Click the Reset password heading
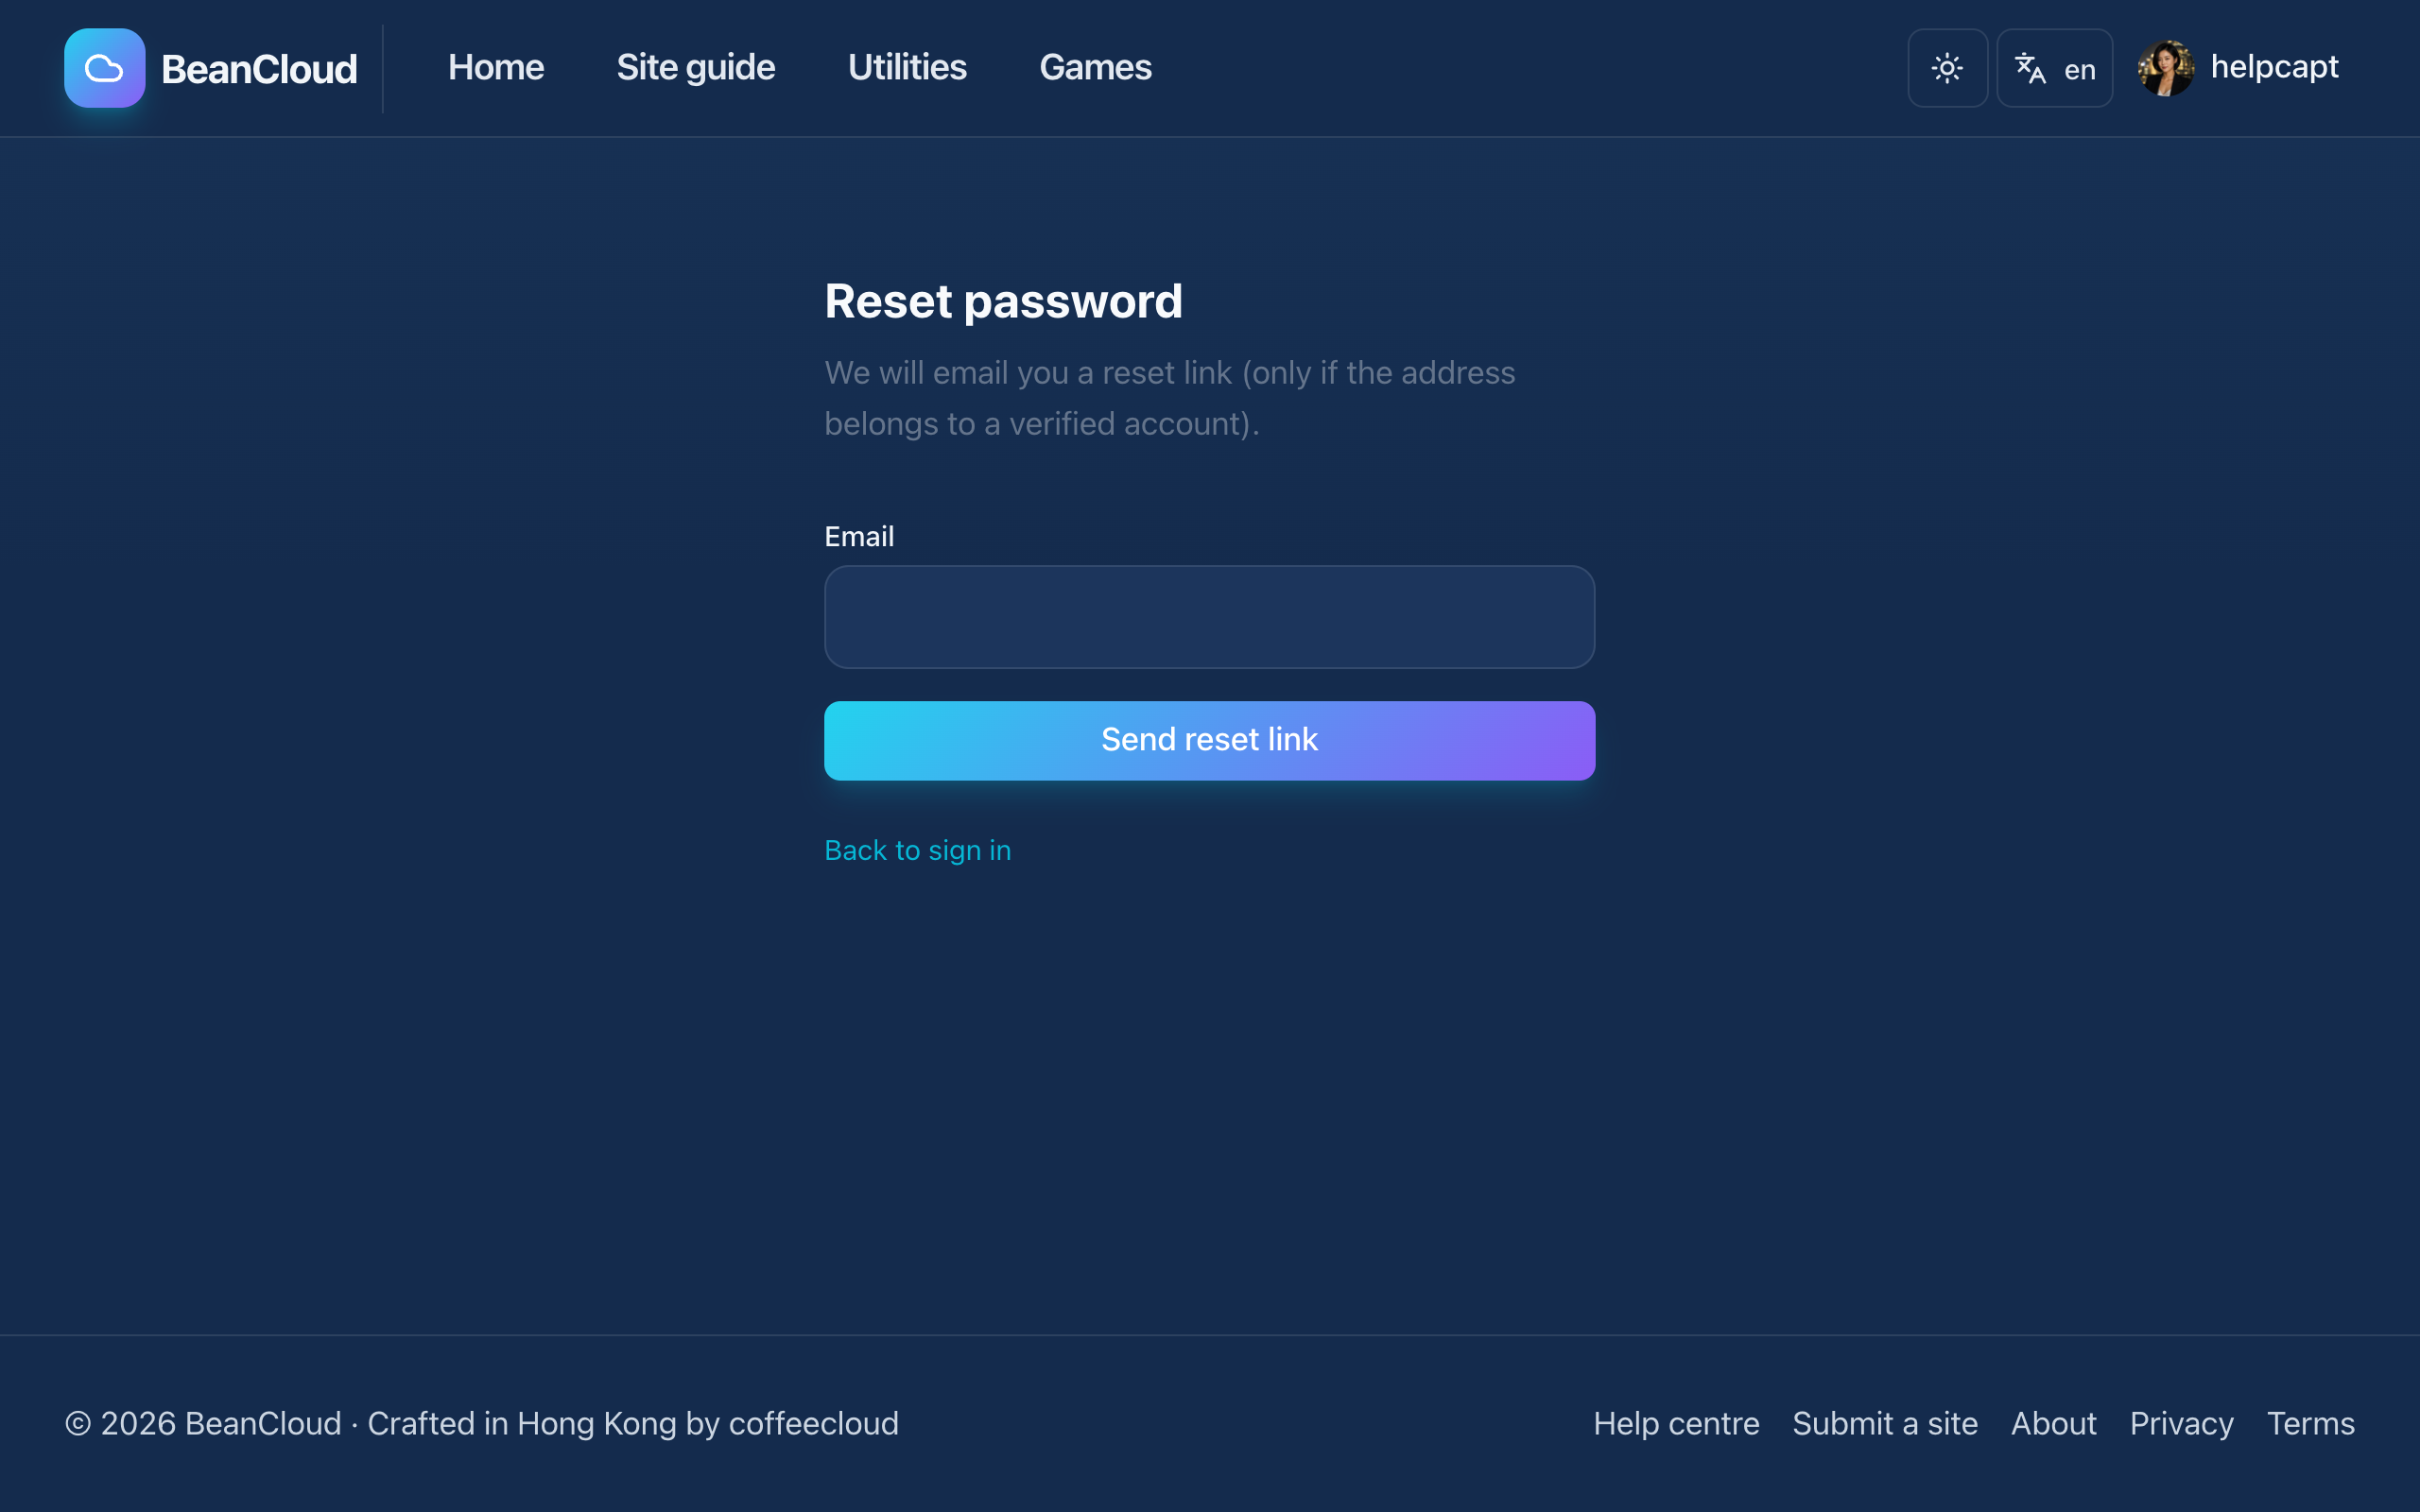2420x1512 pixels. [x=1003, y=301]
